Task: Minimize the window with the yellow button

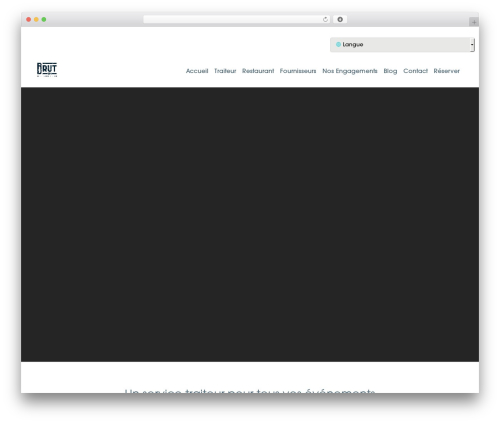Action: [x=36, y=20]
